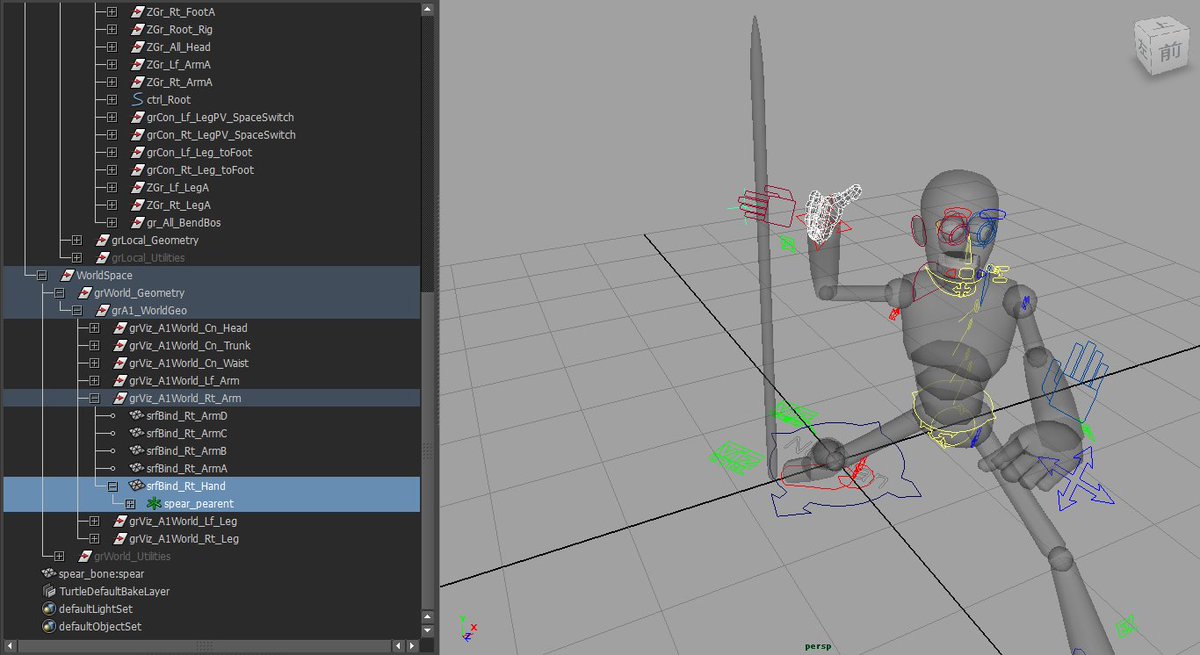This screenshot has height=655, width=1200.
Task: Click the grCon_Lf_LegPV_SpaceSwitch node icon
Action: (x=138, y=117)
